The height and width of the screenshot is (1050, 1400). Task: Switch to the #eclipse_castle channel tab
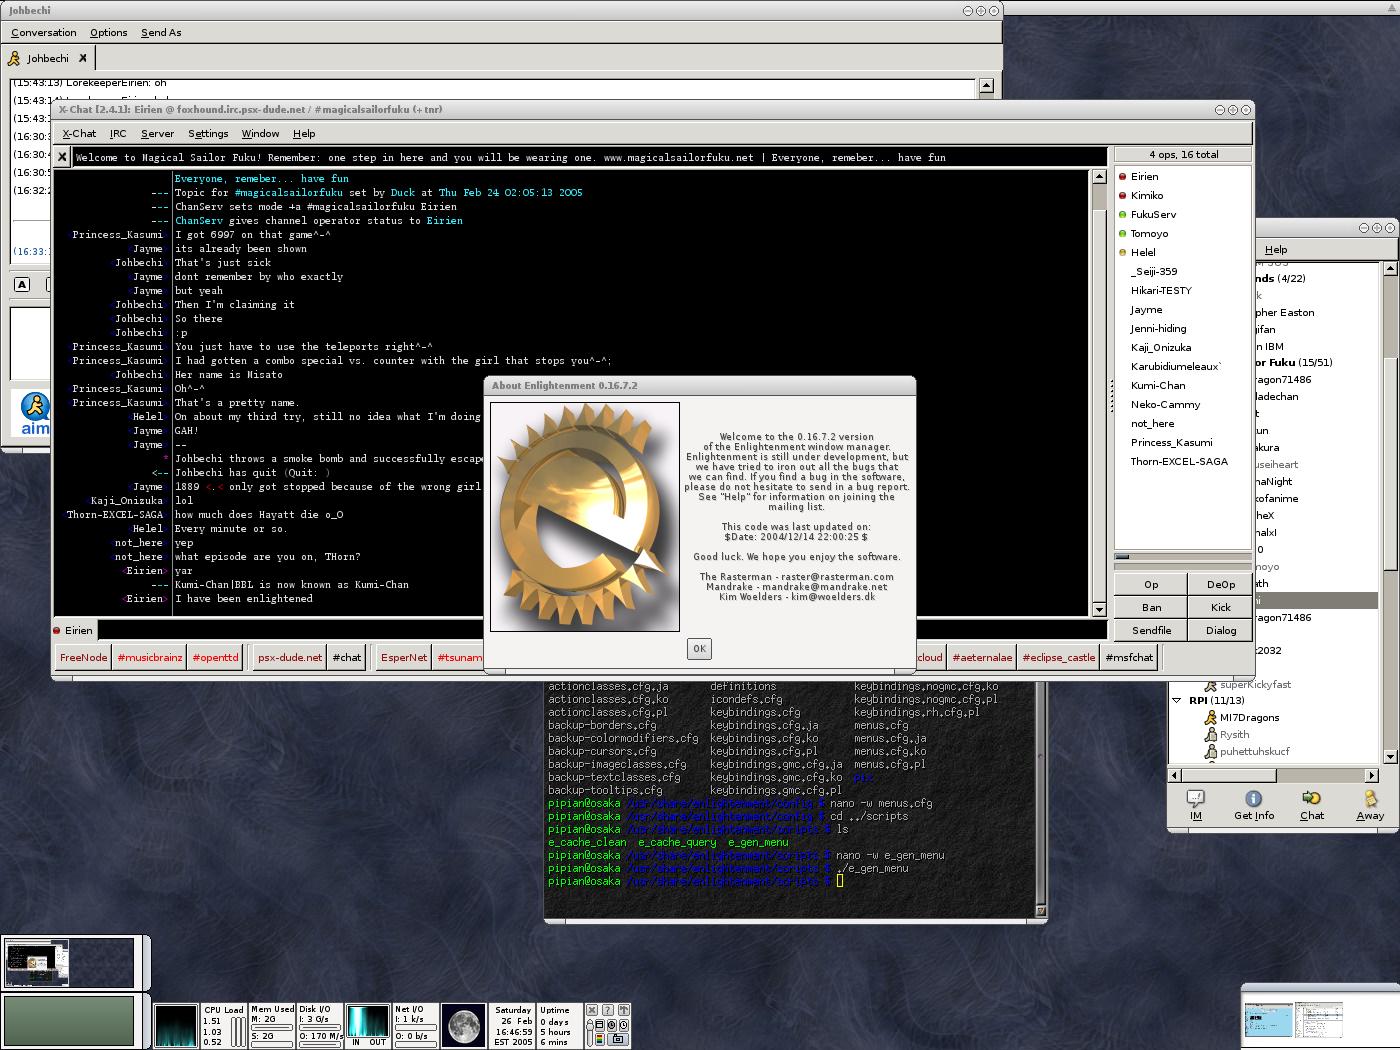pyautogui.click(x=1059, y=657)
